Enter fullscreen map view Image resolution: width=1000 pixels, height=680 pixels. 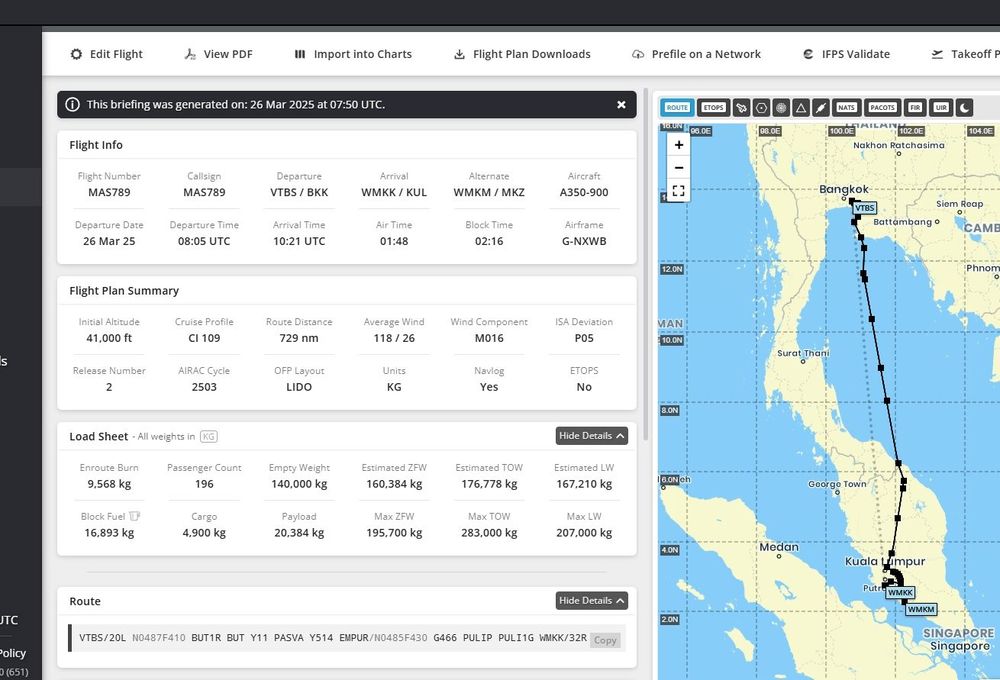pos(679,191)
